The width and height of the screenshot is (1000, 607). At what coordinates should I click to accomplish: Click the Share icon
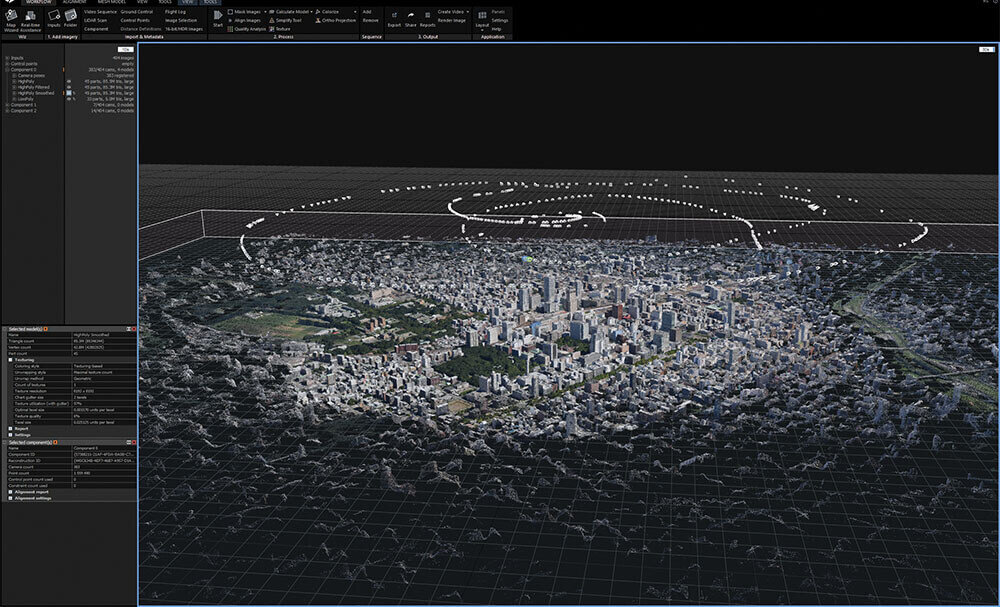coord(410,15)
